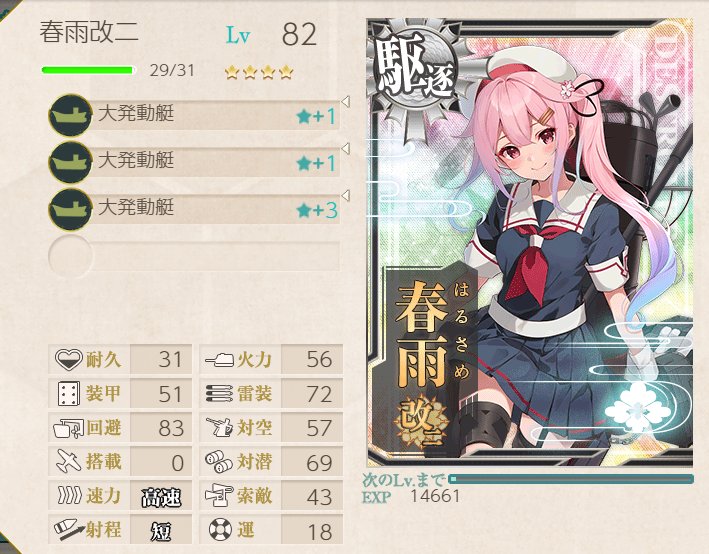Click the four-star rating row
Screen dimensions: 709x554
259,72
